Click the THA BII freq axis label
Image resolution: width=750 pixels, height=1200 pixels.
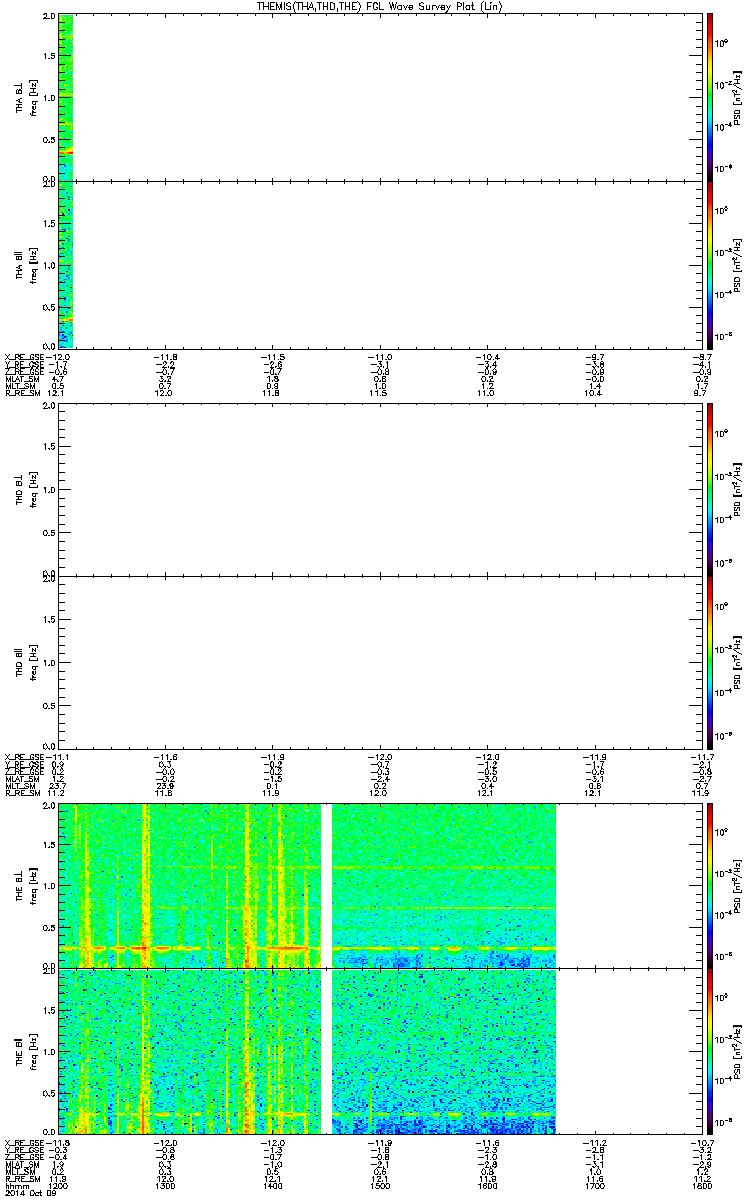(x=33, y=264)
